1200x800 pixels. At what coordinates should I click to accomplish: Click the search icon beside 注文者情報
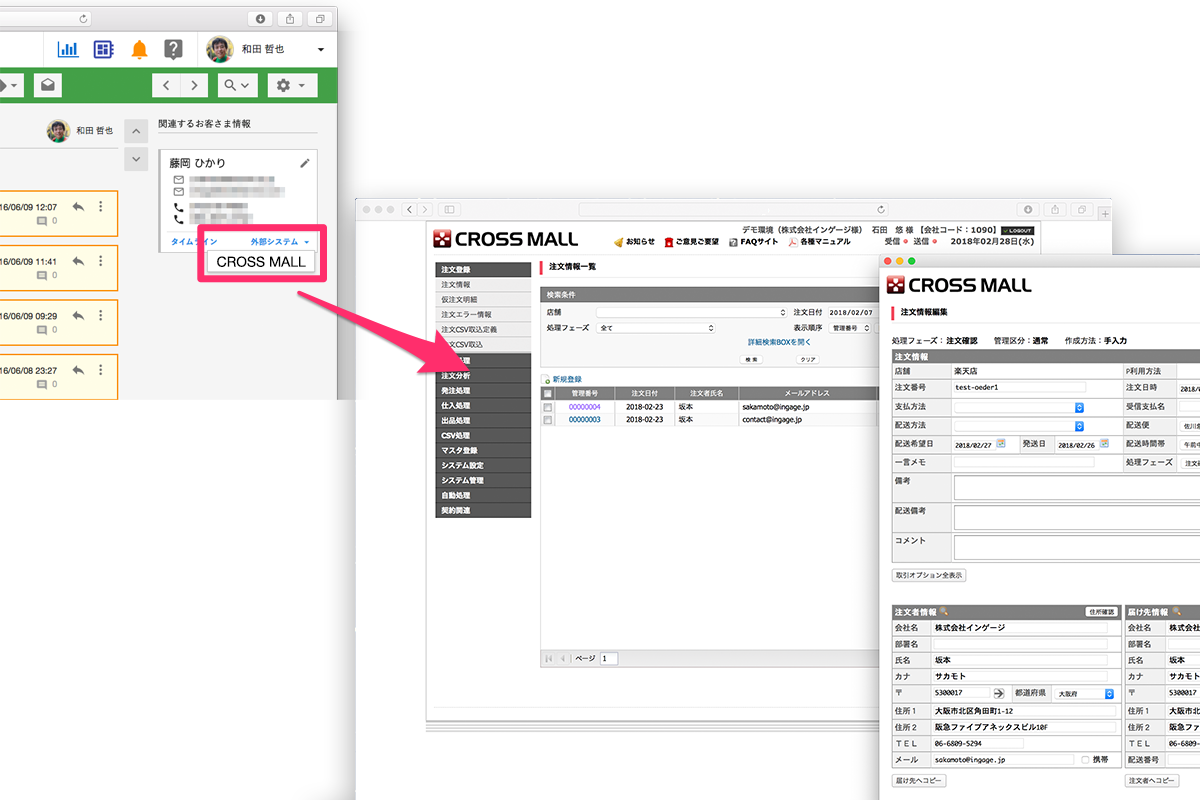(943, 611)
